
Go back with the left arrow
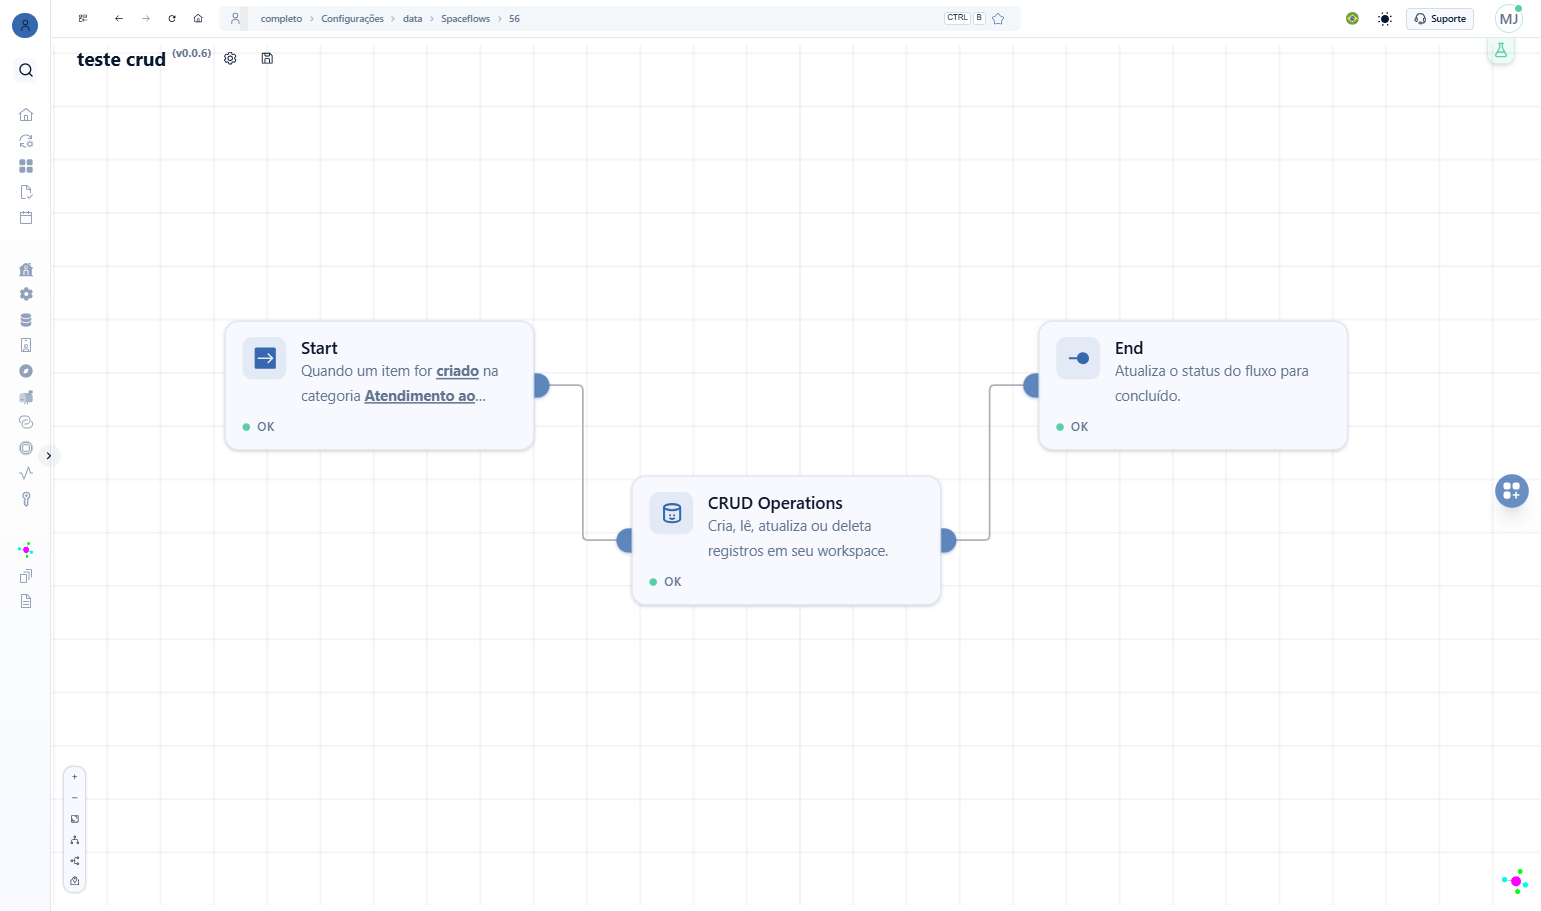119,18
